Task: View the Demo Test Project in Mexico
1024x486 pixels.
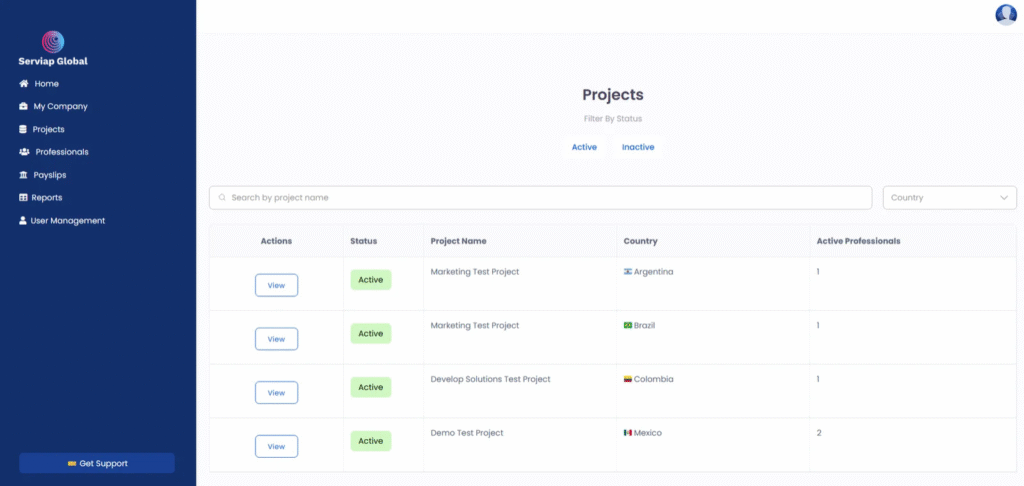Action: [x=276, y=446]
